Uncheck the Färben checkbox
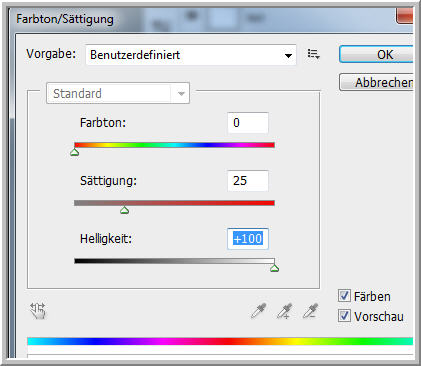The width and height of the screenshot is (421, 366). coord(344,296)
